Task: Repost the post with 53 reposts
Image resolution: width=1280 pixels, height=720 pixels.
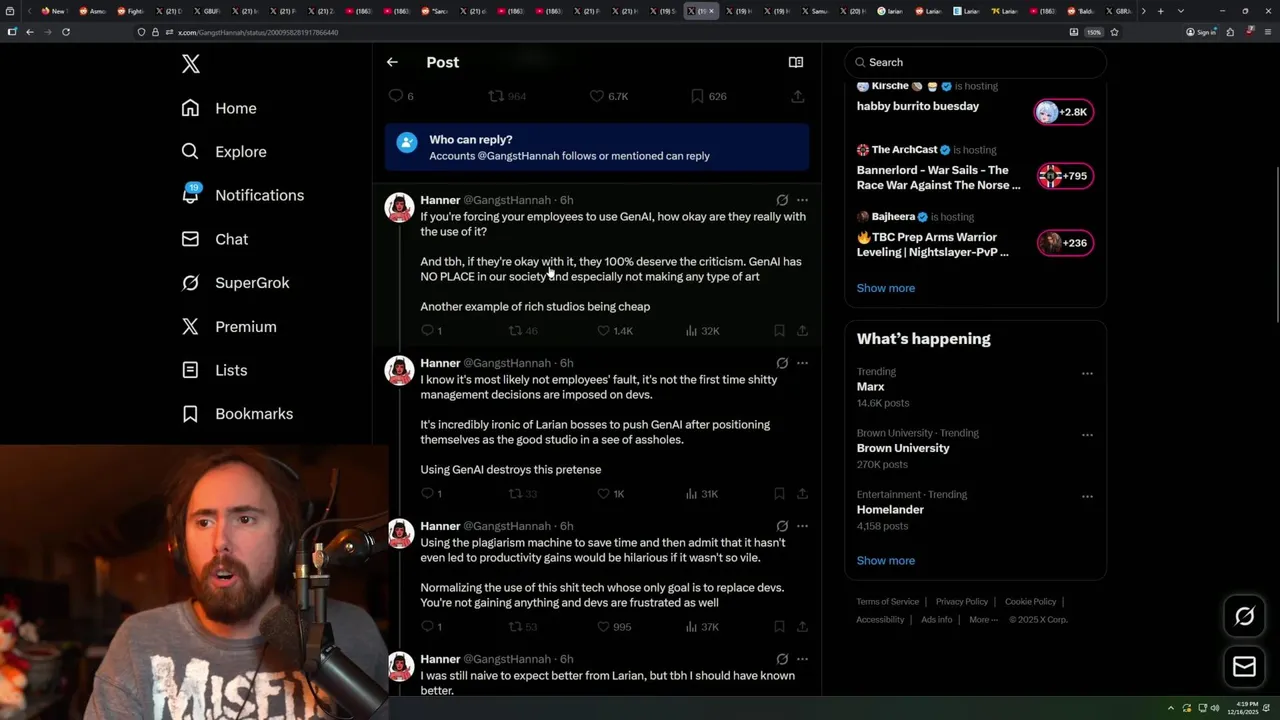Action: [x=523, y=627]
